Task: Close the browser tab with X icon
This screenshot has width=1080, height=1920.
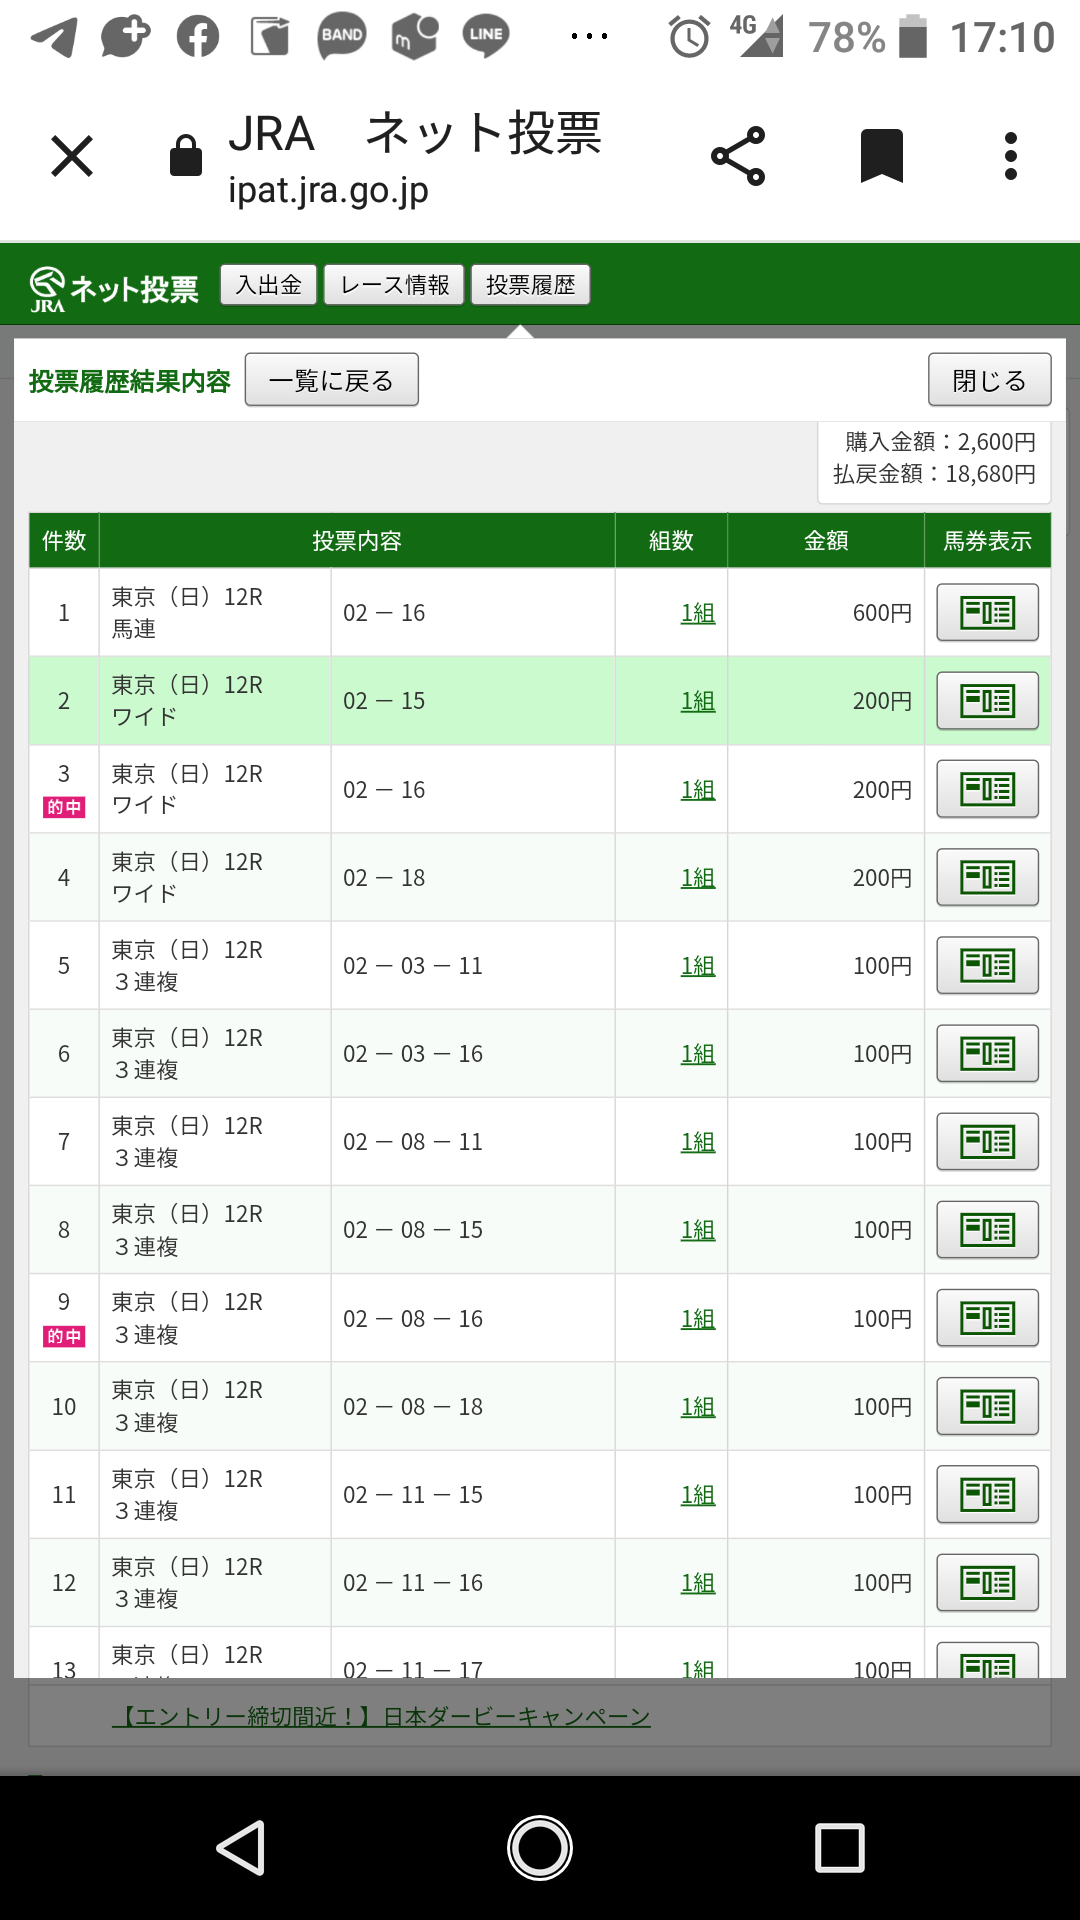Action: (x=72, y=156)
